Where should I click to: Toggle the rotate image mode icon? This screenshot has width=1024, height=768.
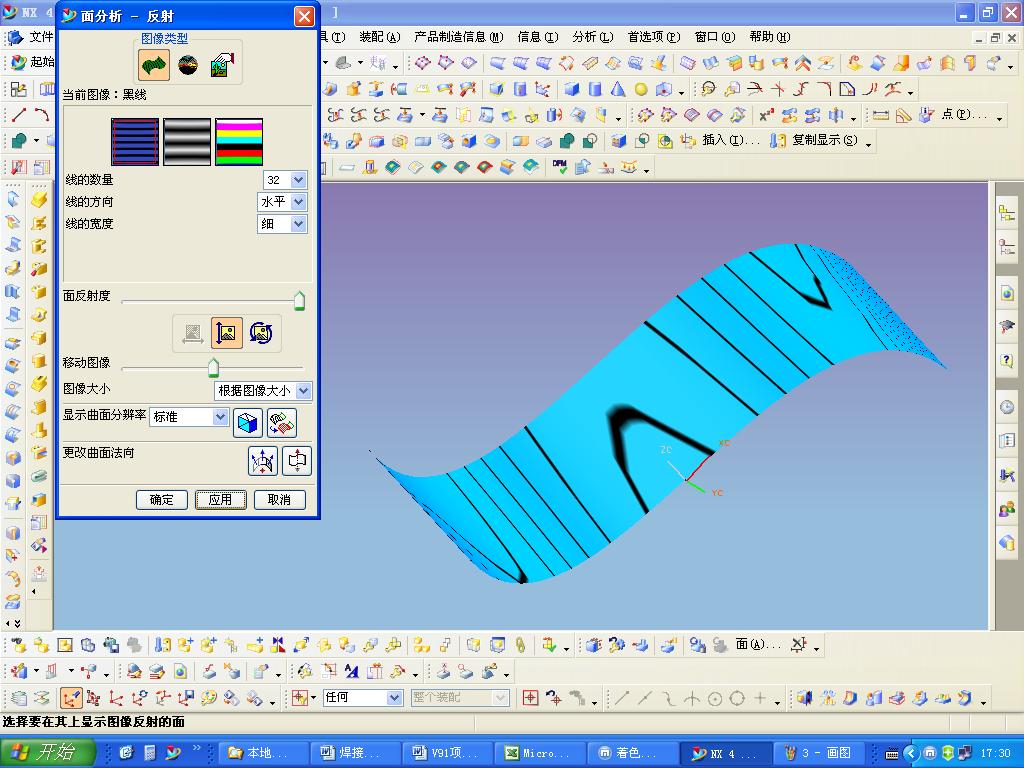point(261,333)
